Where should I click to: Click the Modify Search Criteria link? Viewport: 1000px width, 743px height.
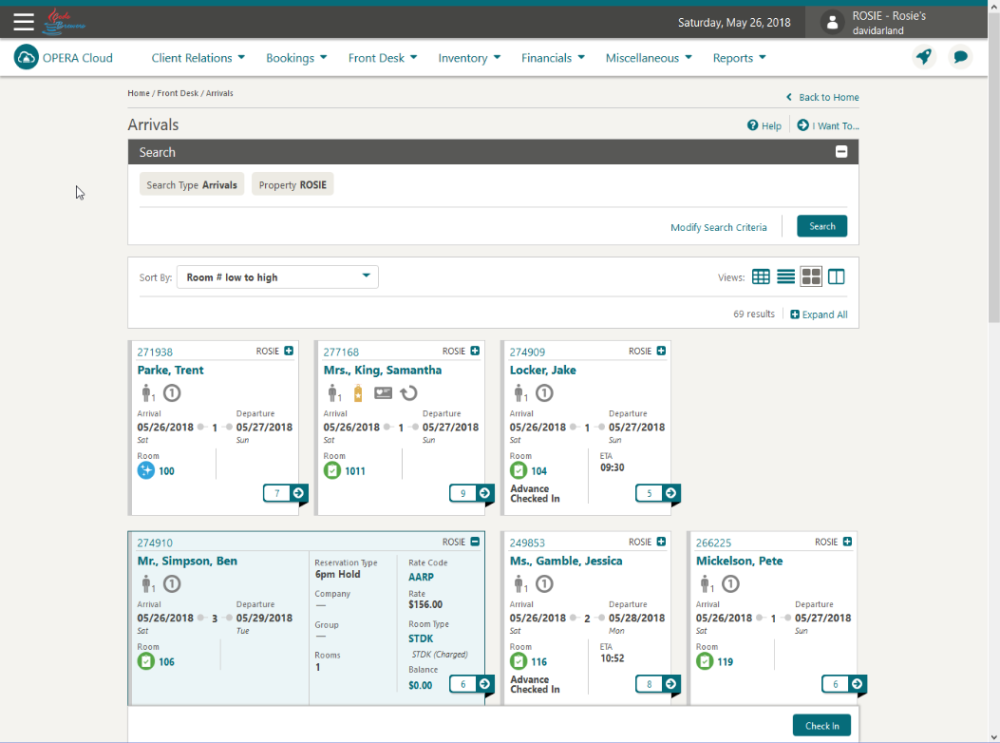point(719,227)
